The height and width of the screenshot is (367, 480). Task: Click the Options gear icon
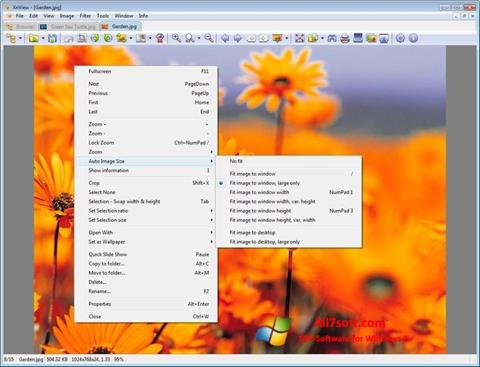(400, 38)
